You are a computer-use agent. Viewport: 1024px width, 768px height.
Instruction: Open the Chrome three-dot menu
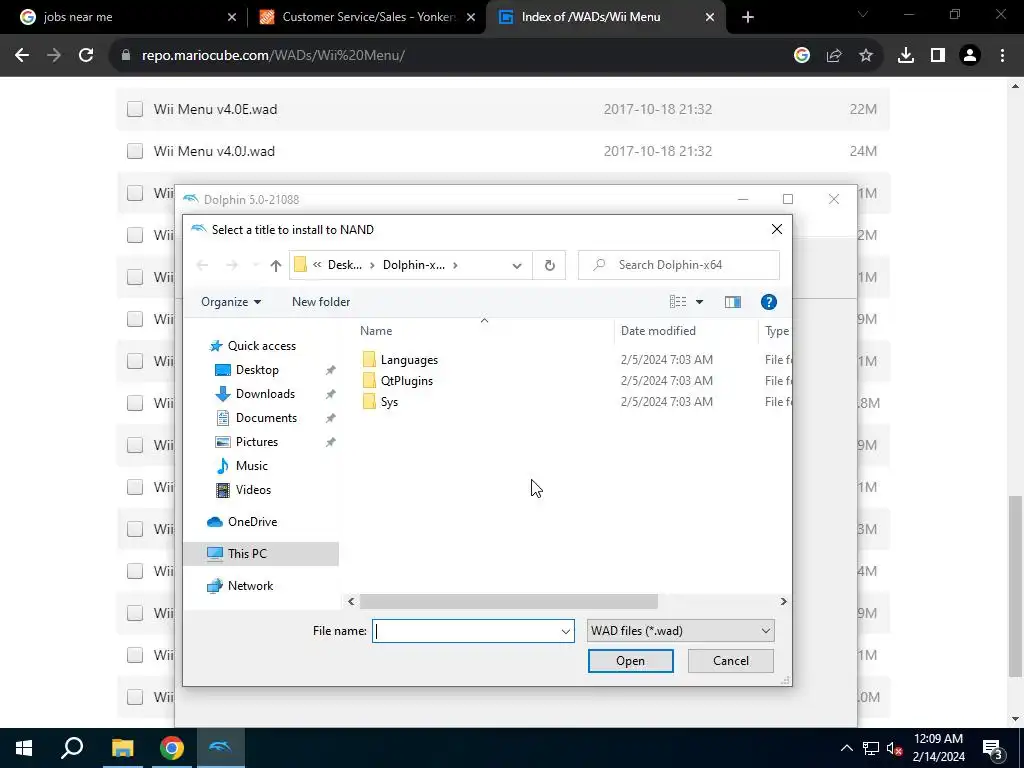1002,56
